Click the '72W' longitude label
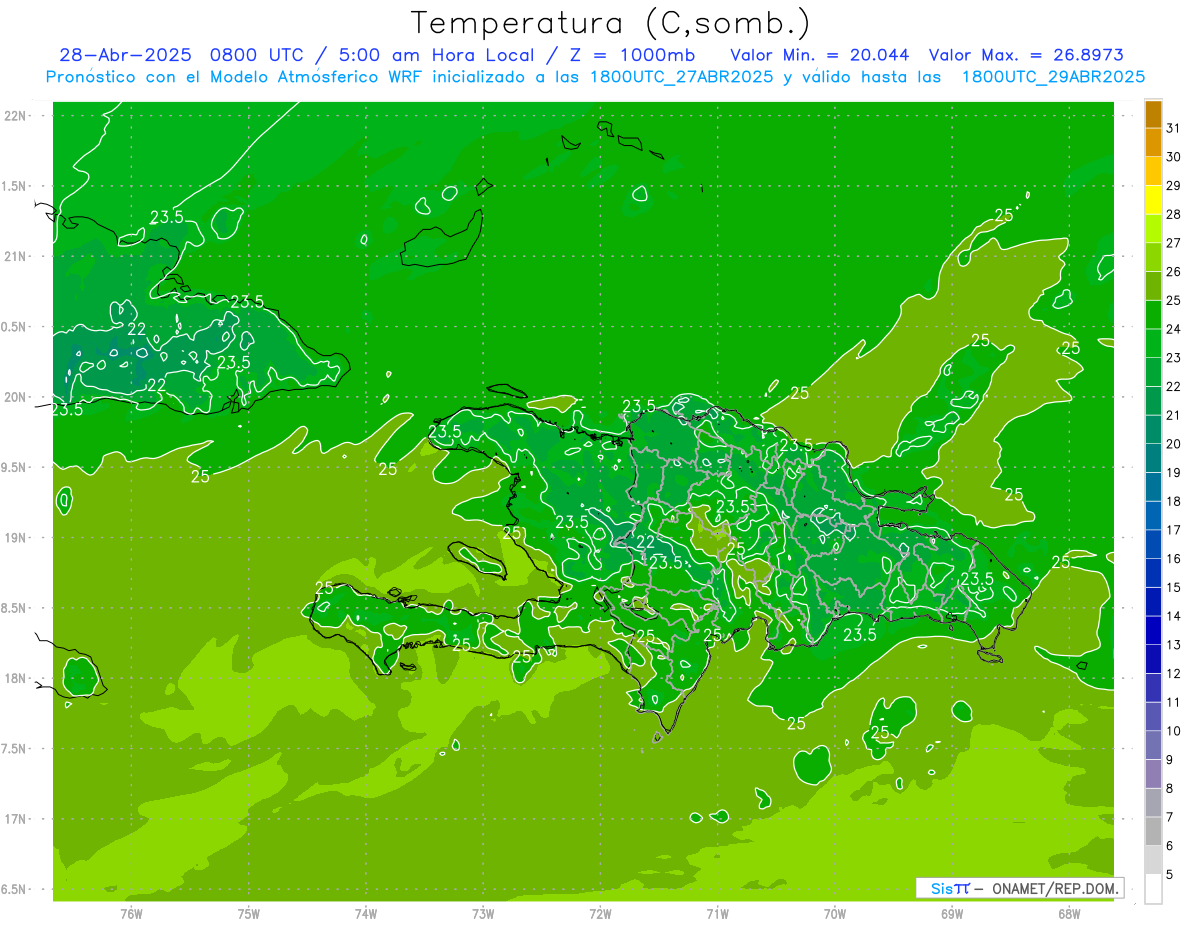This screenshot has height=927, width=1200. point(600,914)
